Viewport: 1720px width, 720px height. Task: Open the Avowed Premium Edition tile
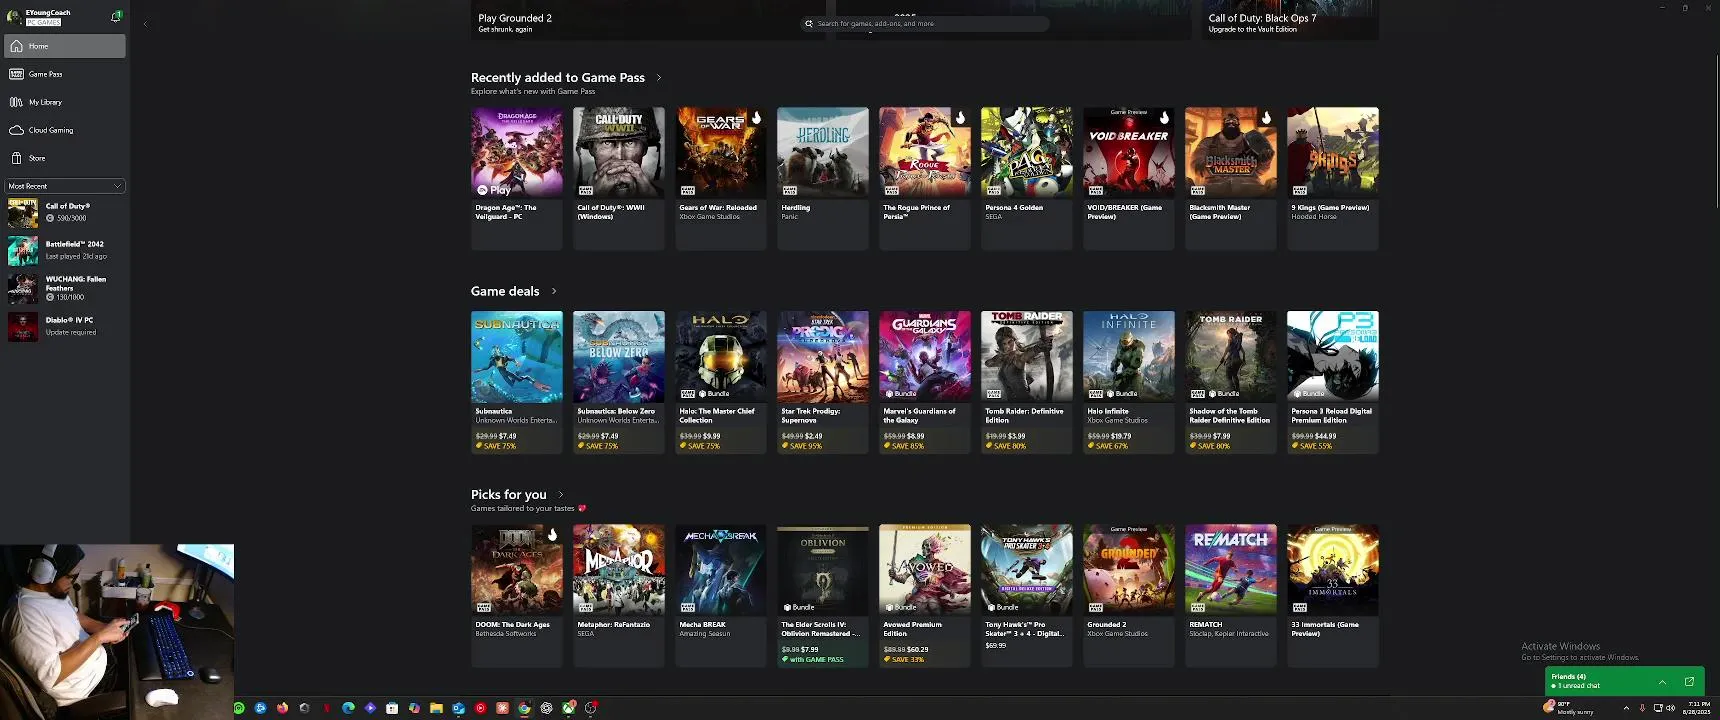[x=925, y=596]
